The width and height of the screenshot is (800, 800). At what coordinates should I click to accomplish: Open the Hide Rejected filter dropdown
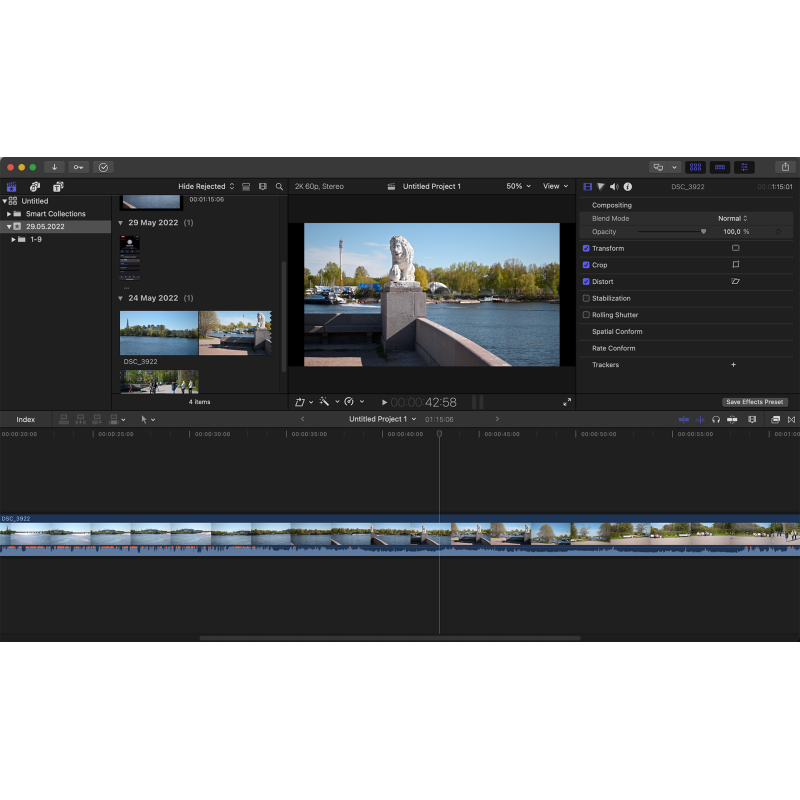coord(206,187)
